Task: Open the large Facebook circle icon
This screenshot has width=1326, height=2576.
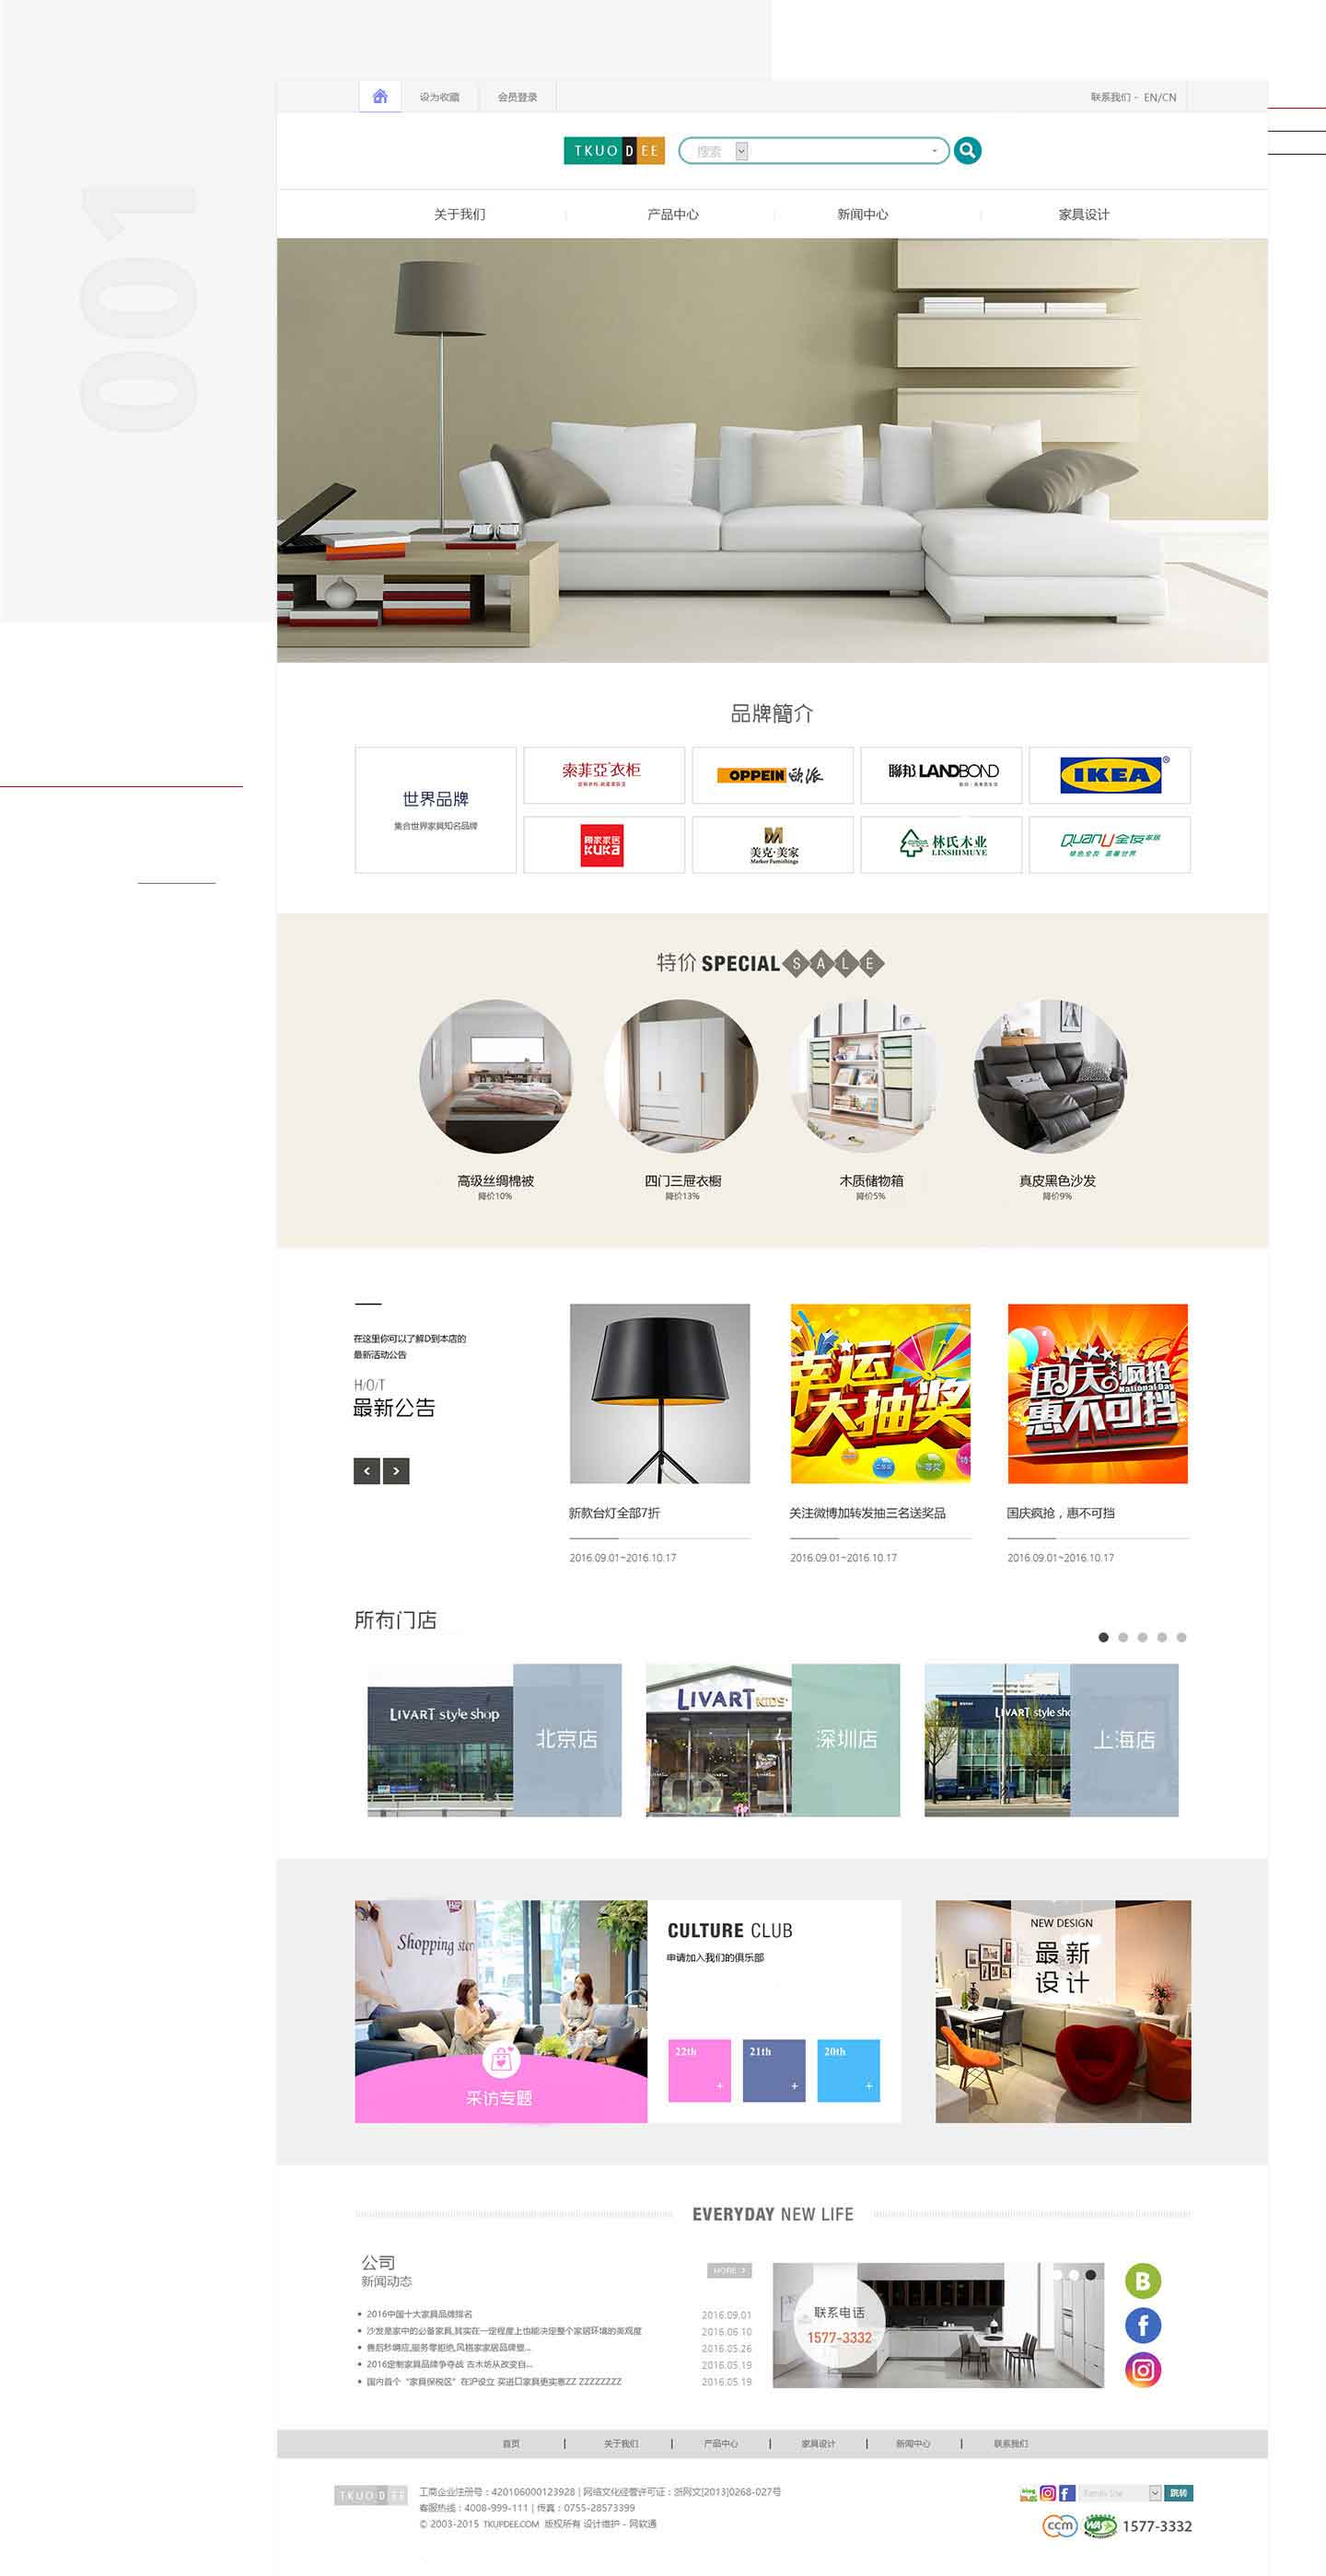Action: (x=1143, y=2325)
